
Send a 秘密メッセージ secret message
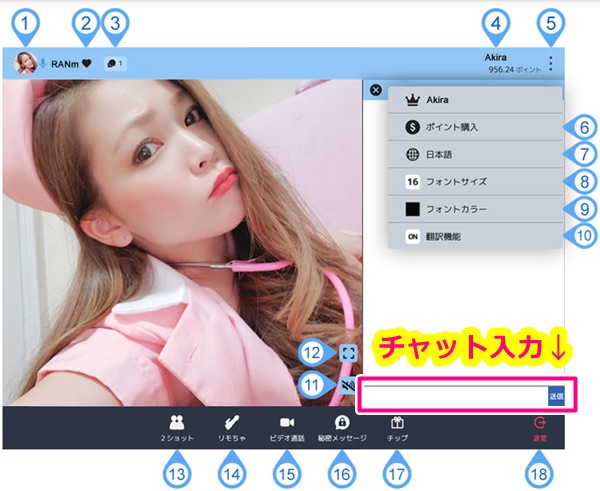coord(342,428)
